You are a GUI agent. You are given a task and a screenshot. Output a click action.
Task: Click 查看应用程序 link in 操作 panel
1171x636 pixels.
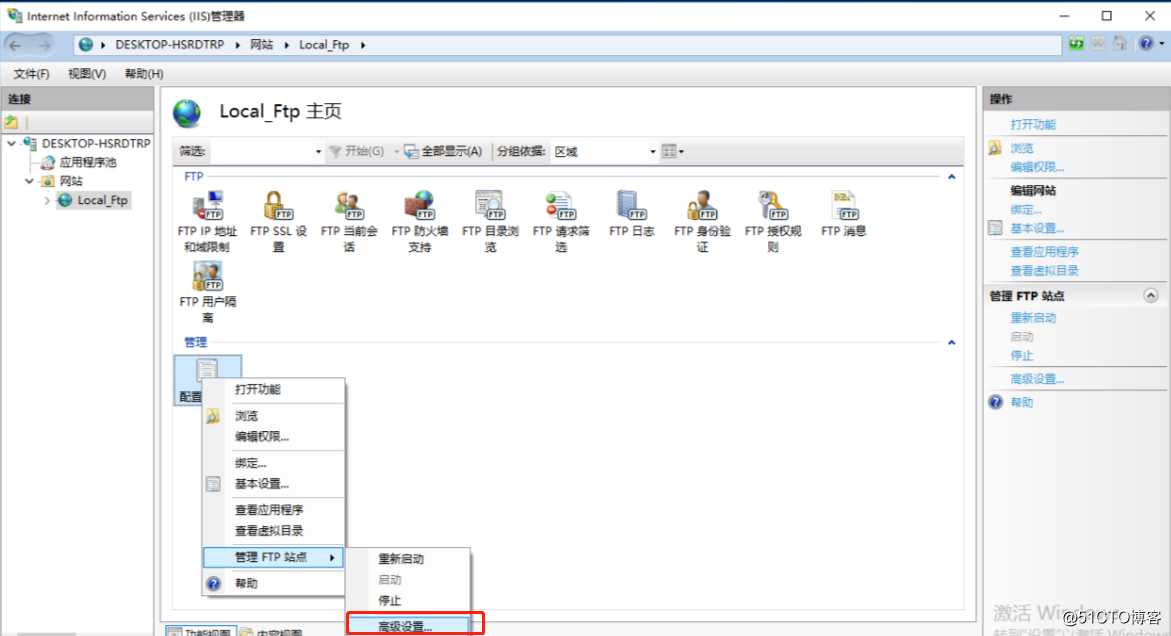(1044, 252)
